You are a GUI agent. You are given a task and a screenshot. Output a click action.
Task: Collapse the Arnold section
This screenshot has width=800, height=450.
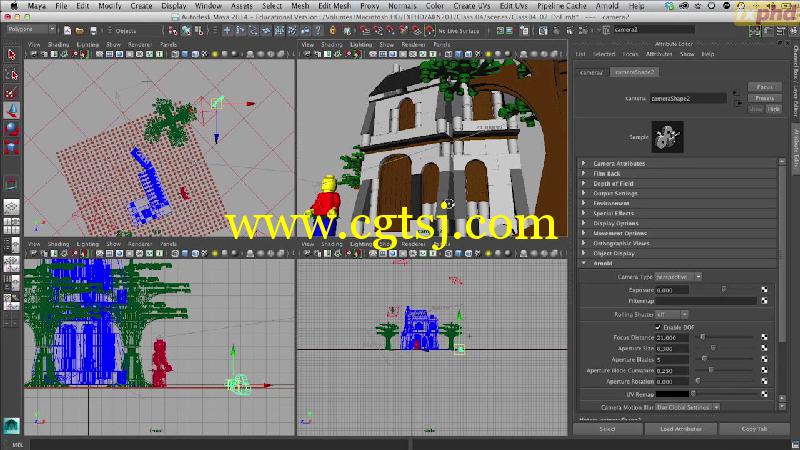[679, 263]
